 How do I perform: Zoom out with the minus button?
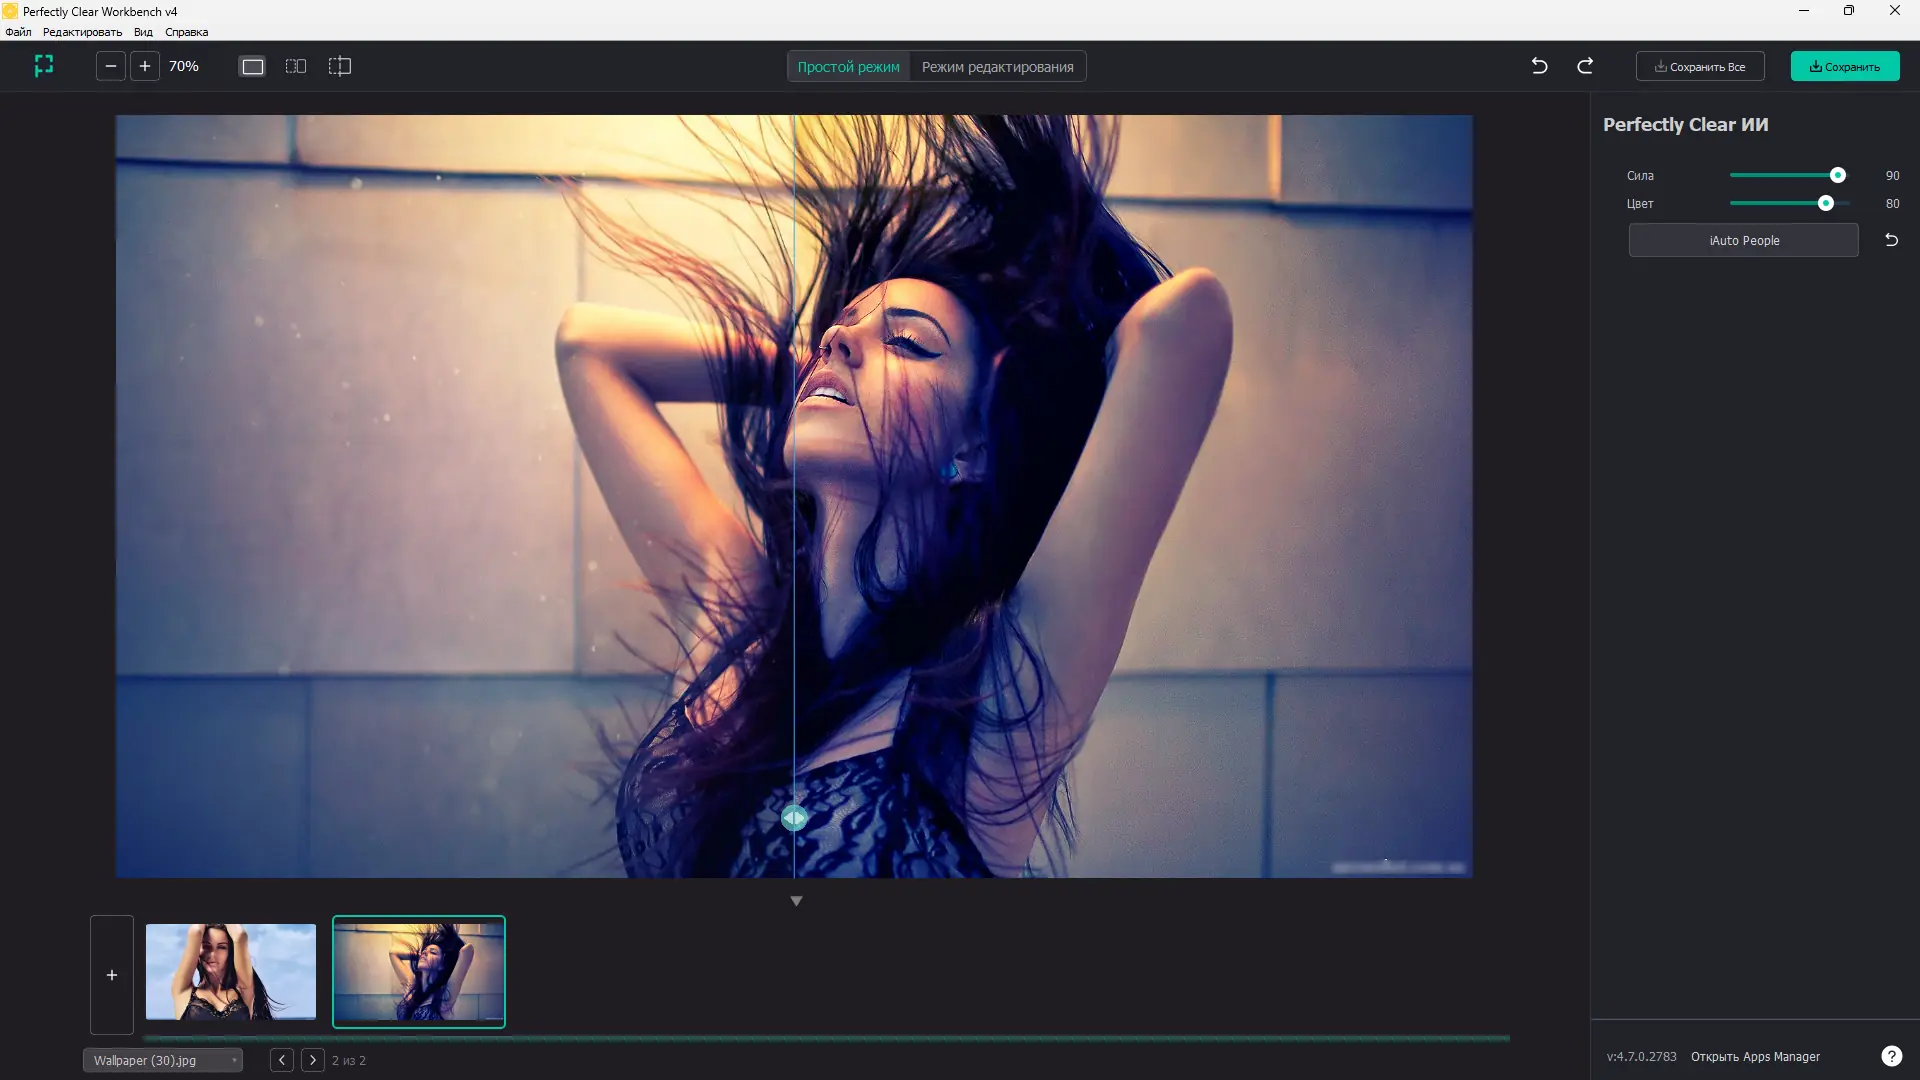pyautogui.click(x=111, y=66)
